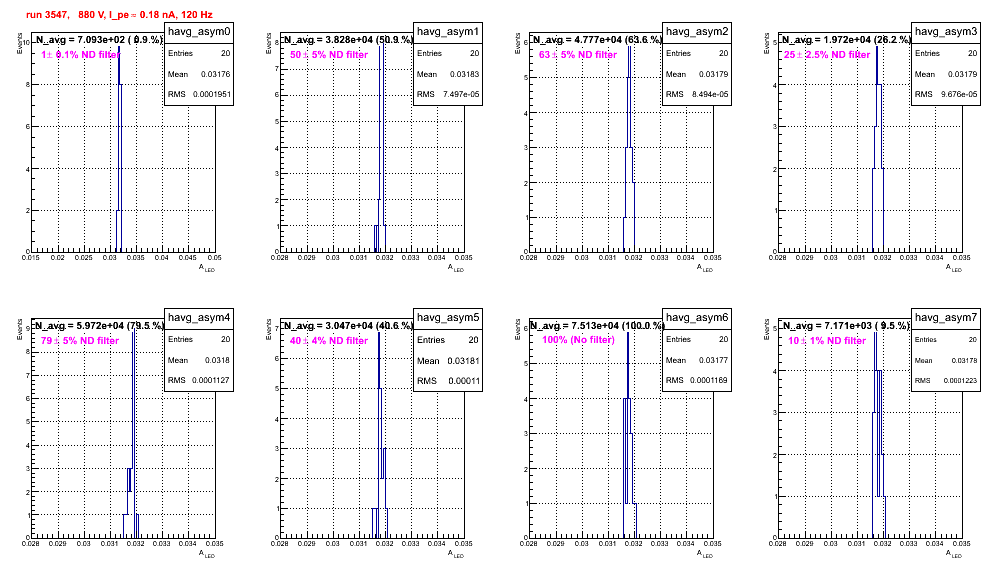The image size is (996, 572).
Task: Click the N_avg = 7.171e+03 label
Action: pyautogui.click(x=847, y=325)
